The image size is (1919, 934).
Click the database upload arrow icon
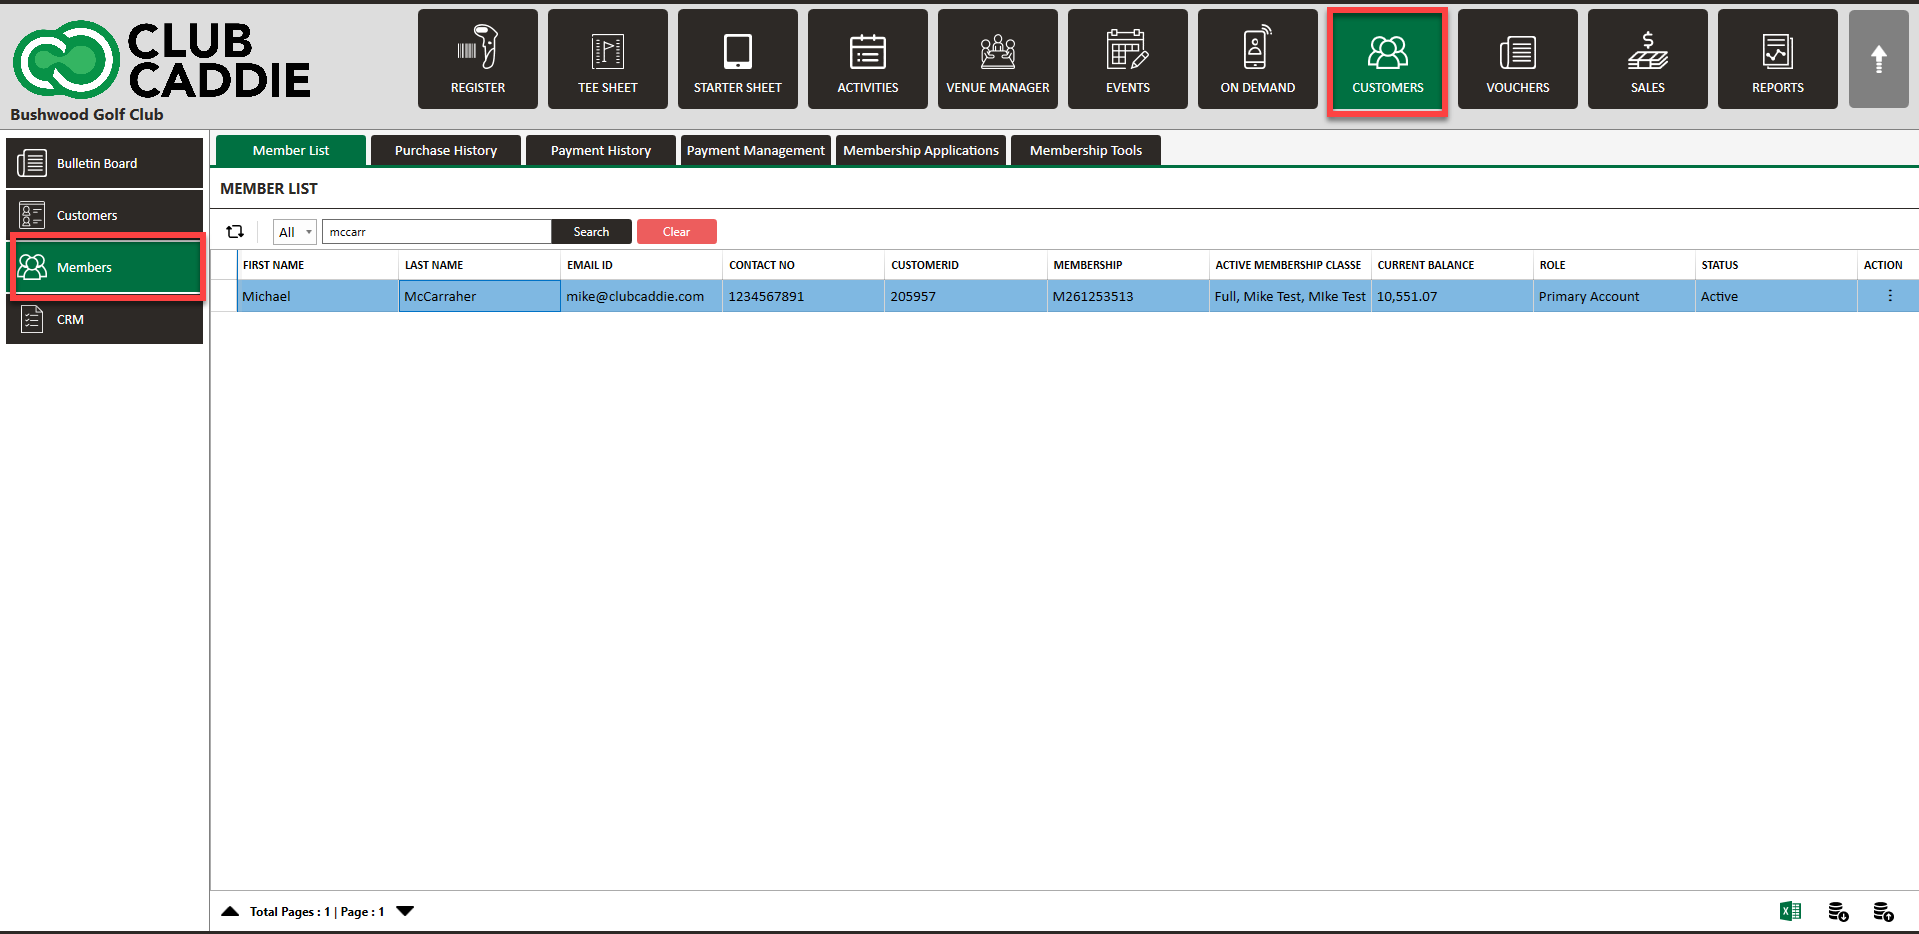[x=1883, y=911]
